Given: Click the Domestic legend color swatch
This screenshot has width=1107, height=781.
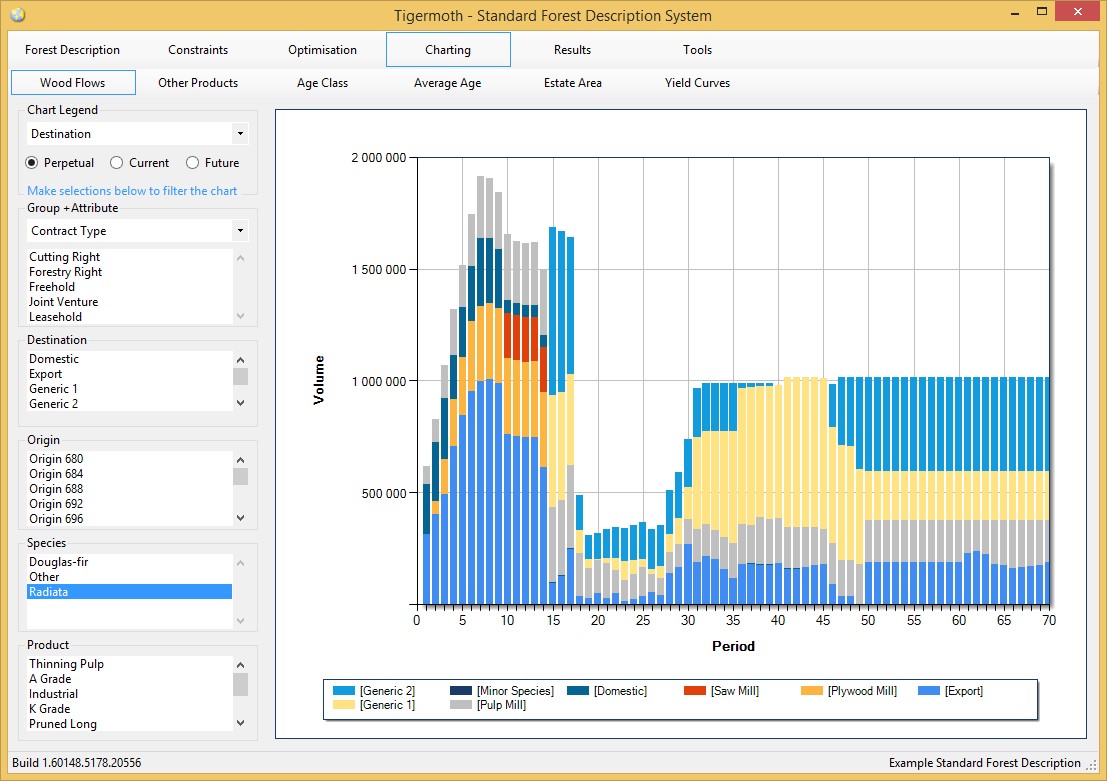Looking at the screenshot, I should tap(578, 691).
